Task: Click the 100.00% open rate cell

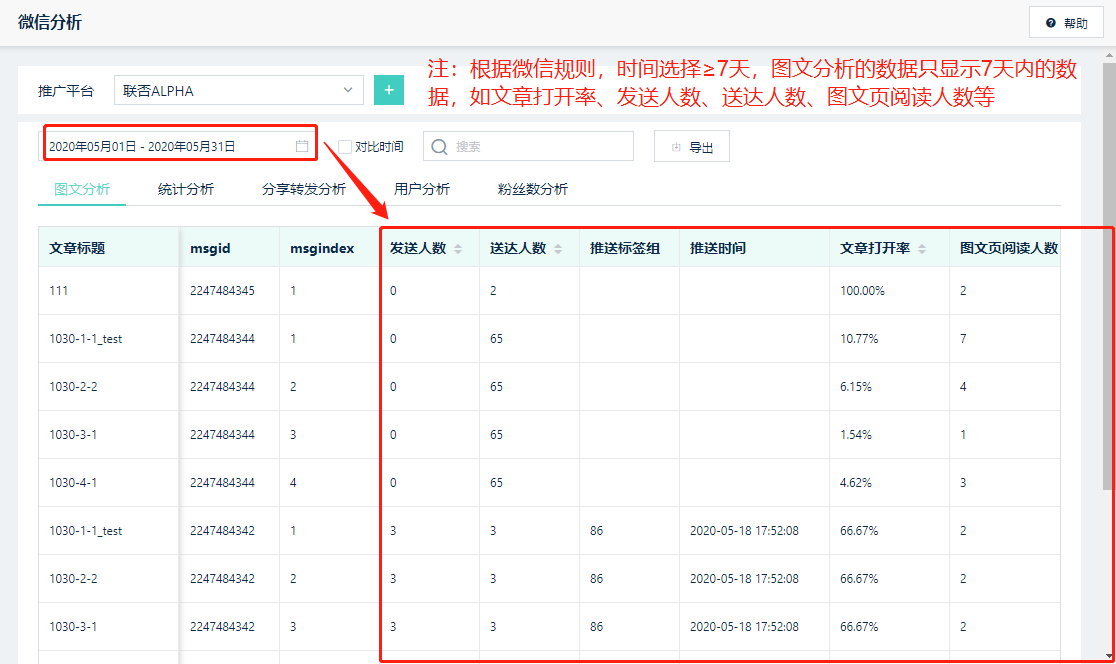Action: tap(889, 290)
